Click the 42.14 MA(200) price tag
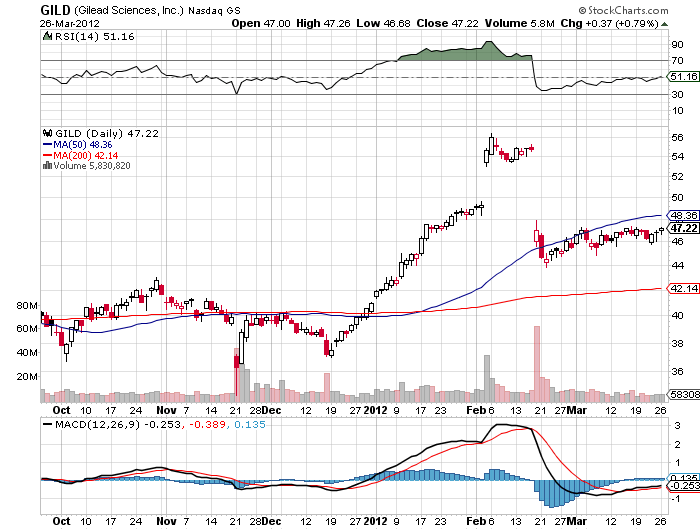The height and width of the screenshot is (530, 700). click(683, 288)
